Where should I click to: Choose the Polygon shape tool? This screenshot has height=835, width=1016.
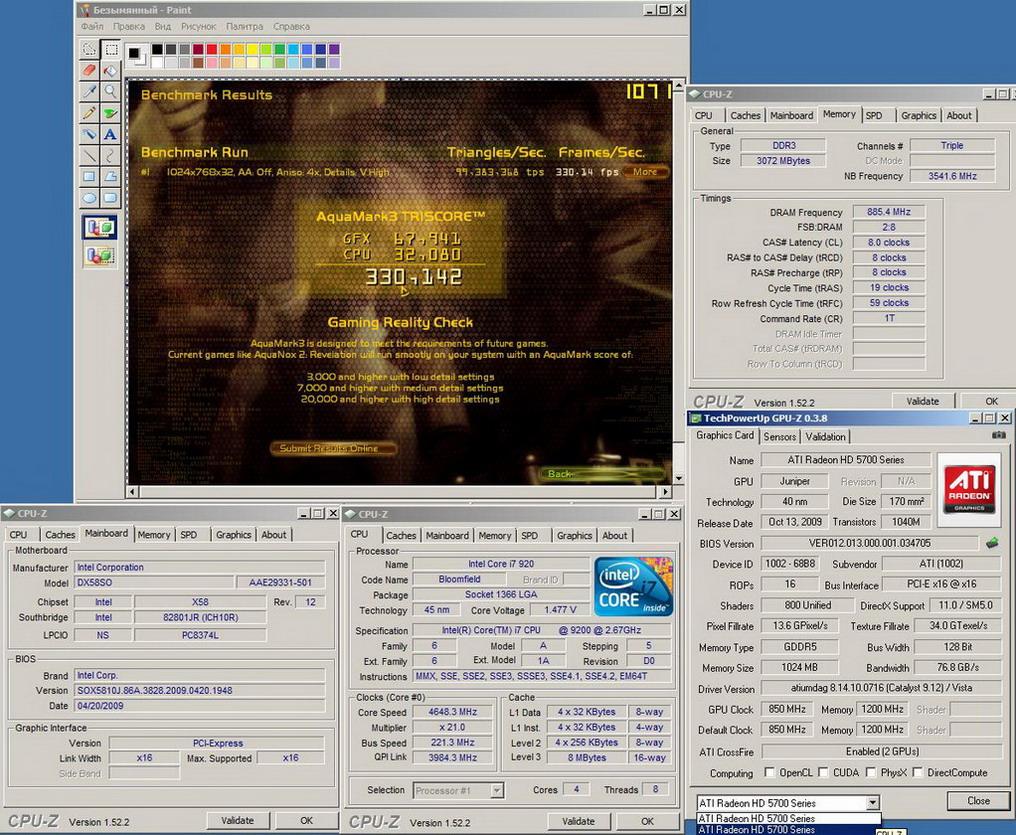click(x=111, y=176)
